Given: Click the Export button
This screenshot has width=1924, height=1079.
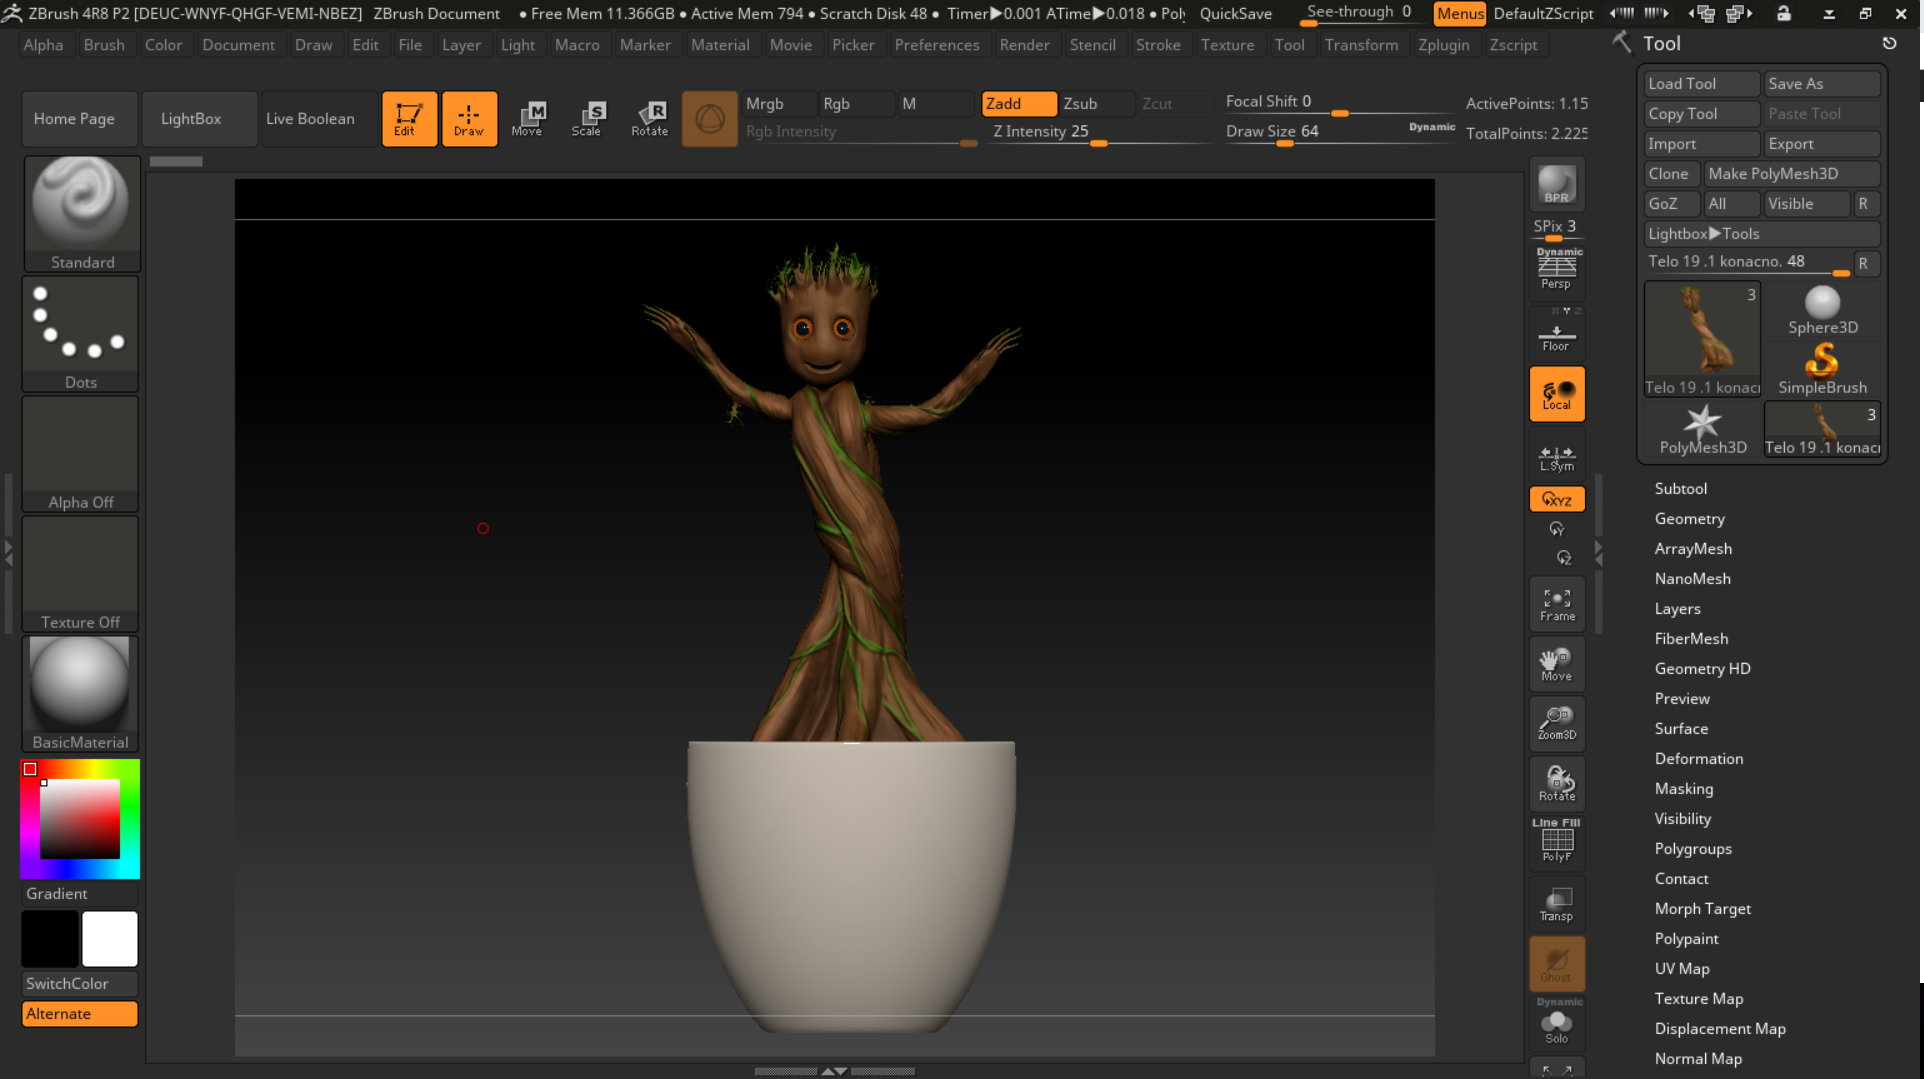Looking at the screenshot, I should [x=1822, y=144].
